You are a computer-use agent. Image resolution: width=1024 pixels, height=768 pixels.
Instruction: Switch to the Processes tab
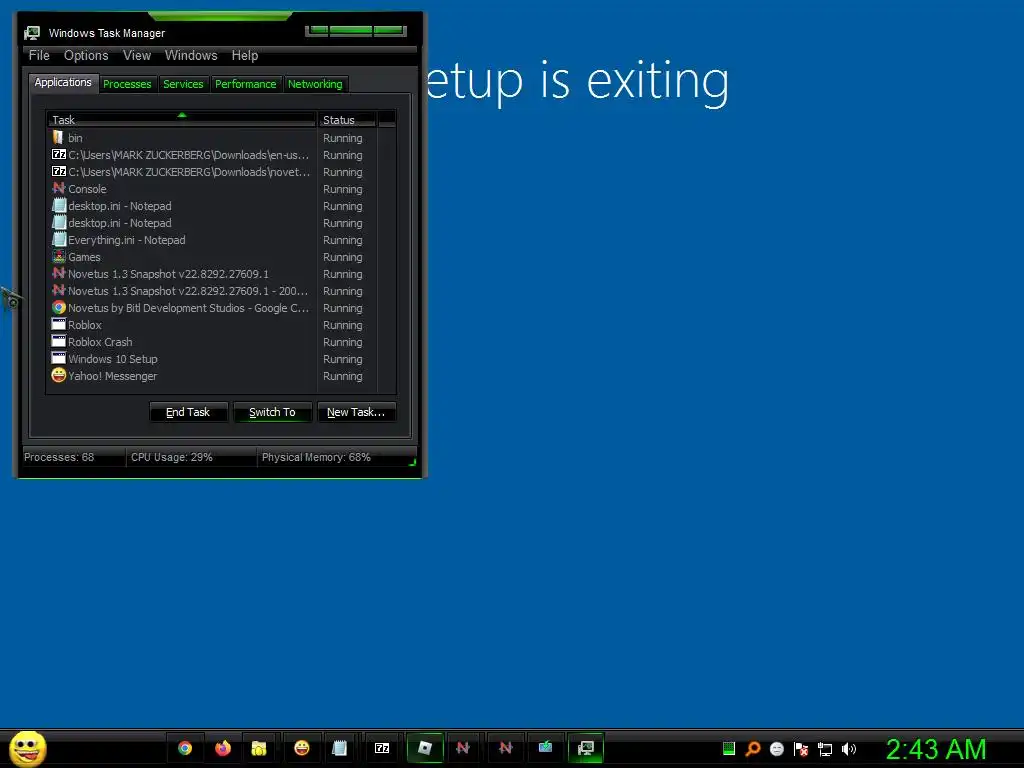tap(127, 84)
